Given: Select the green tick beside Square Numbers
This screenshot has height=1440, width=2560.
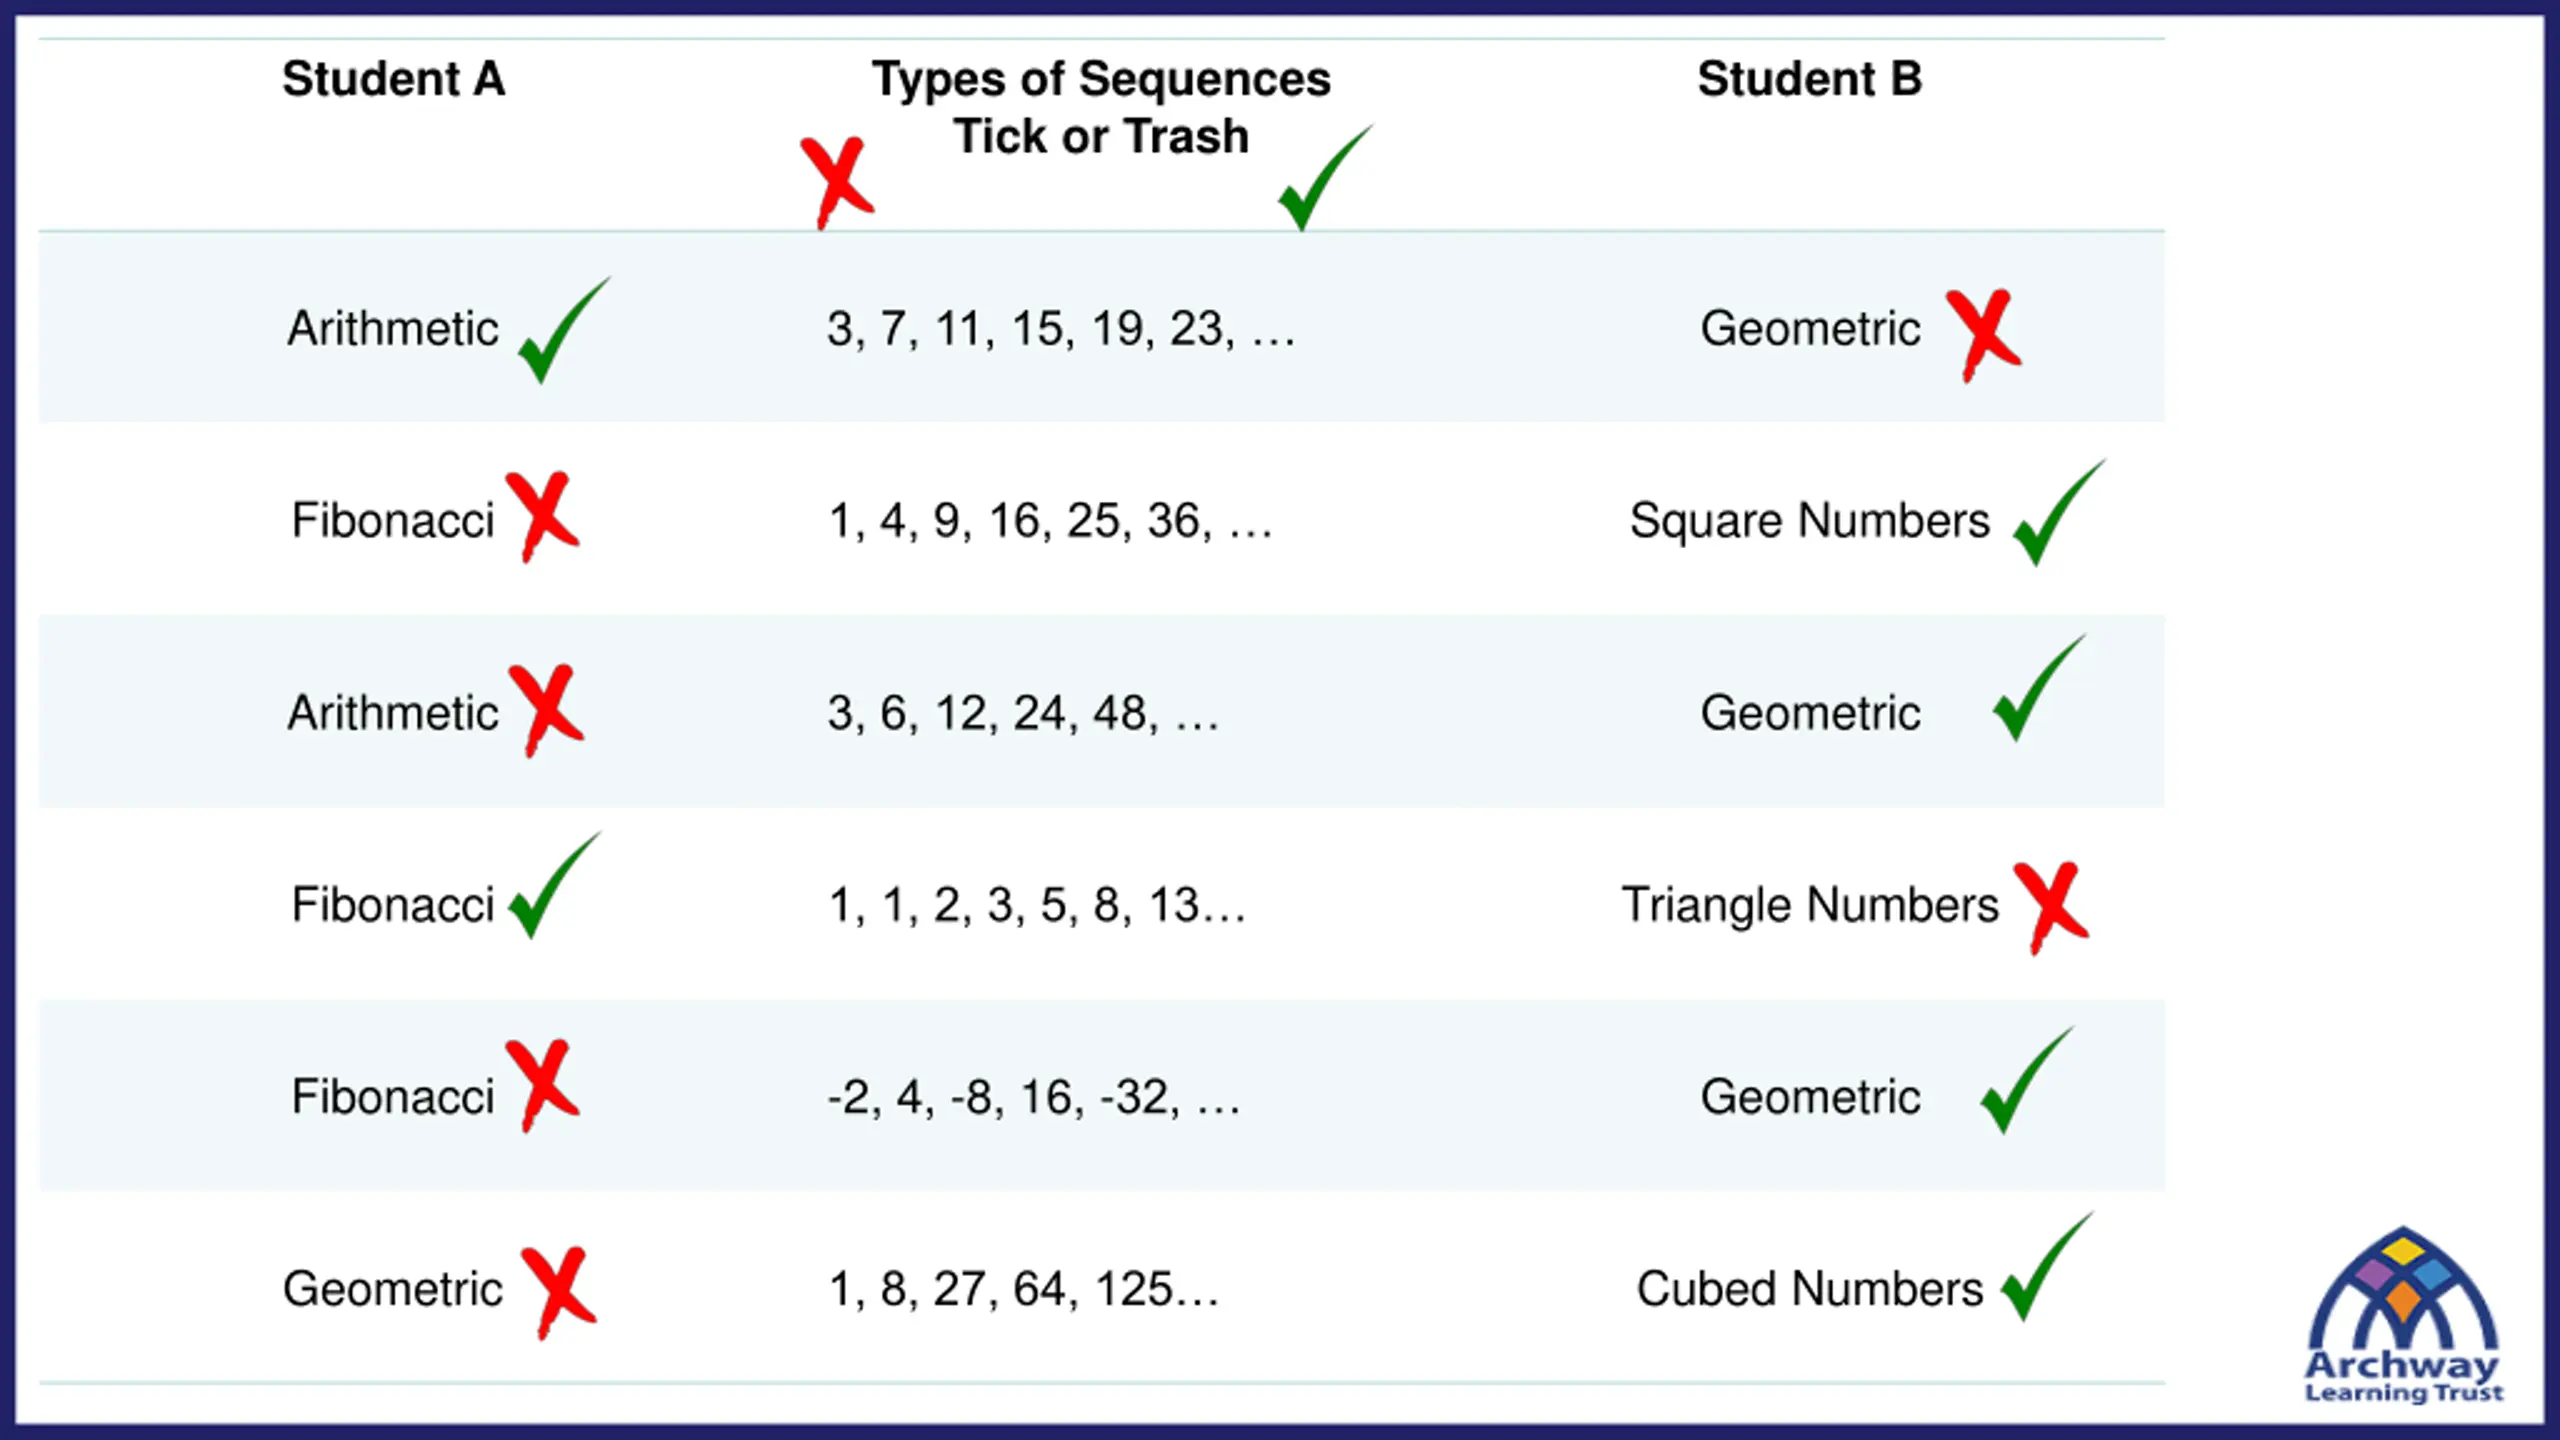Looking at the screenshot, I should coord(2059,513).
